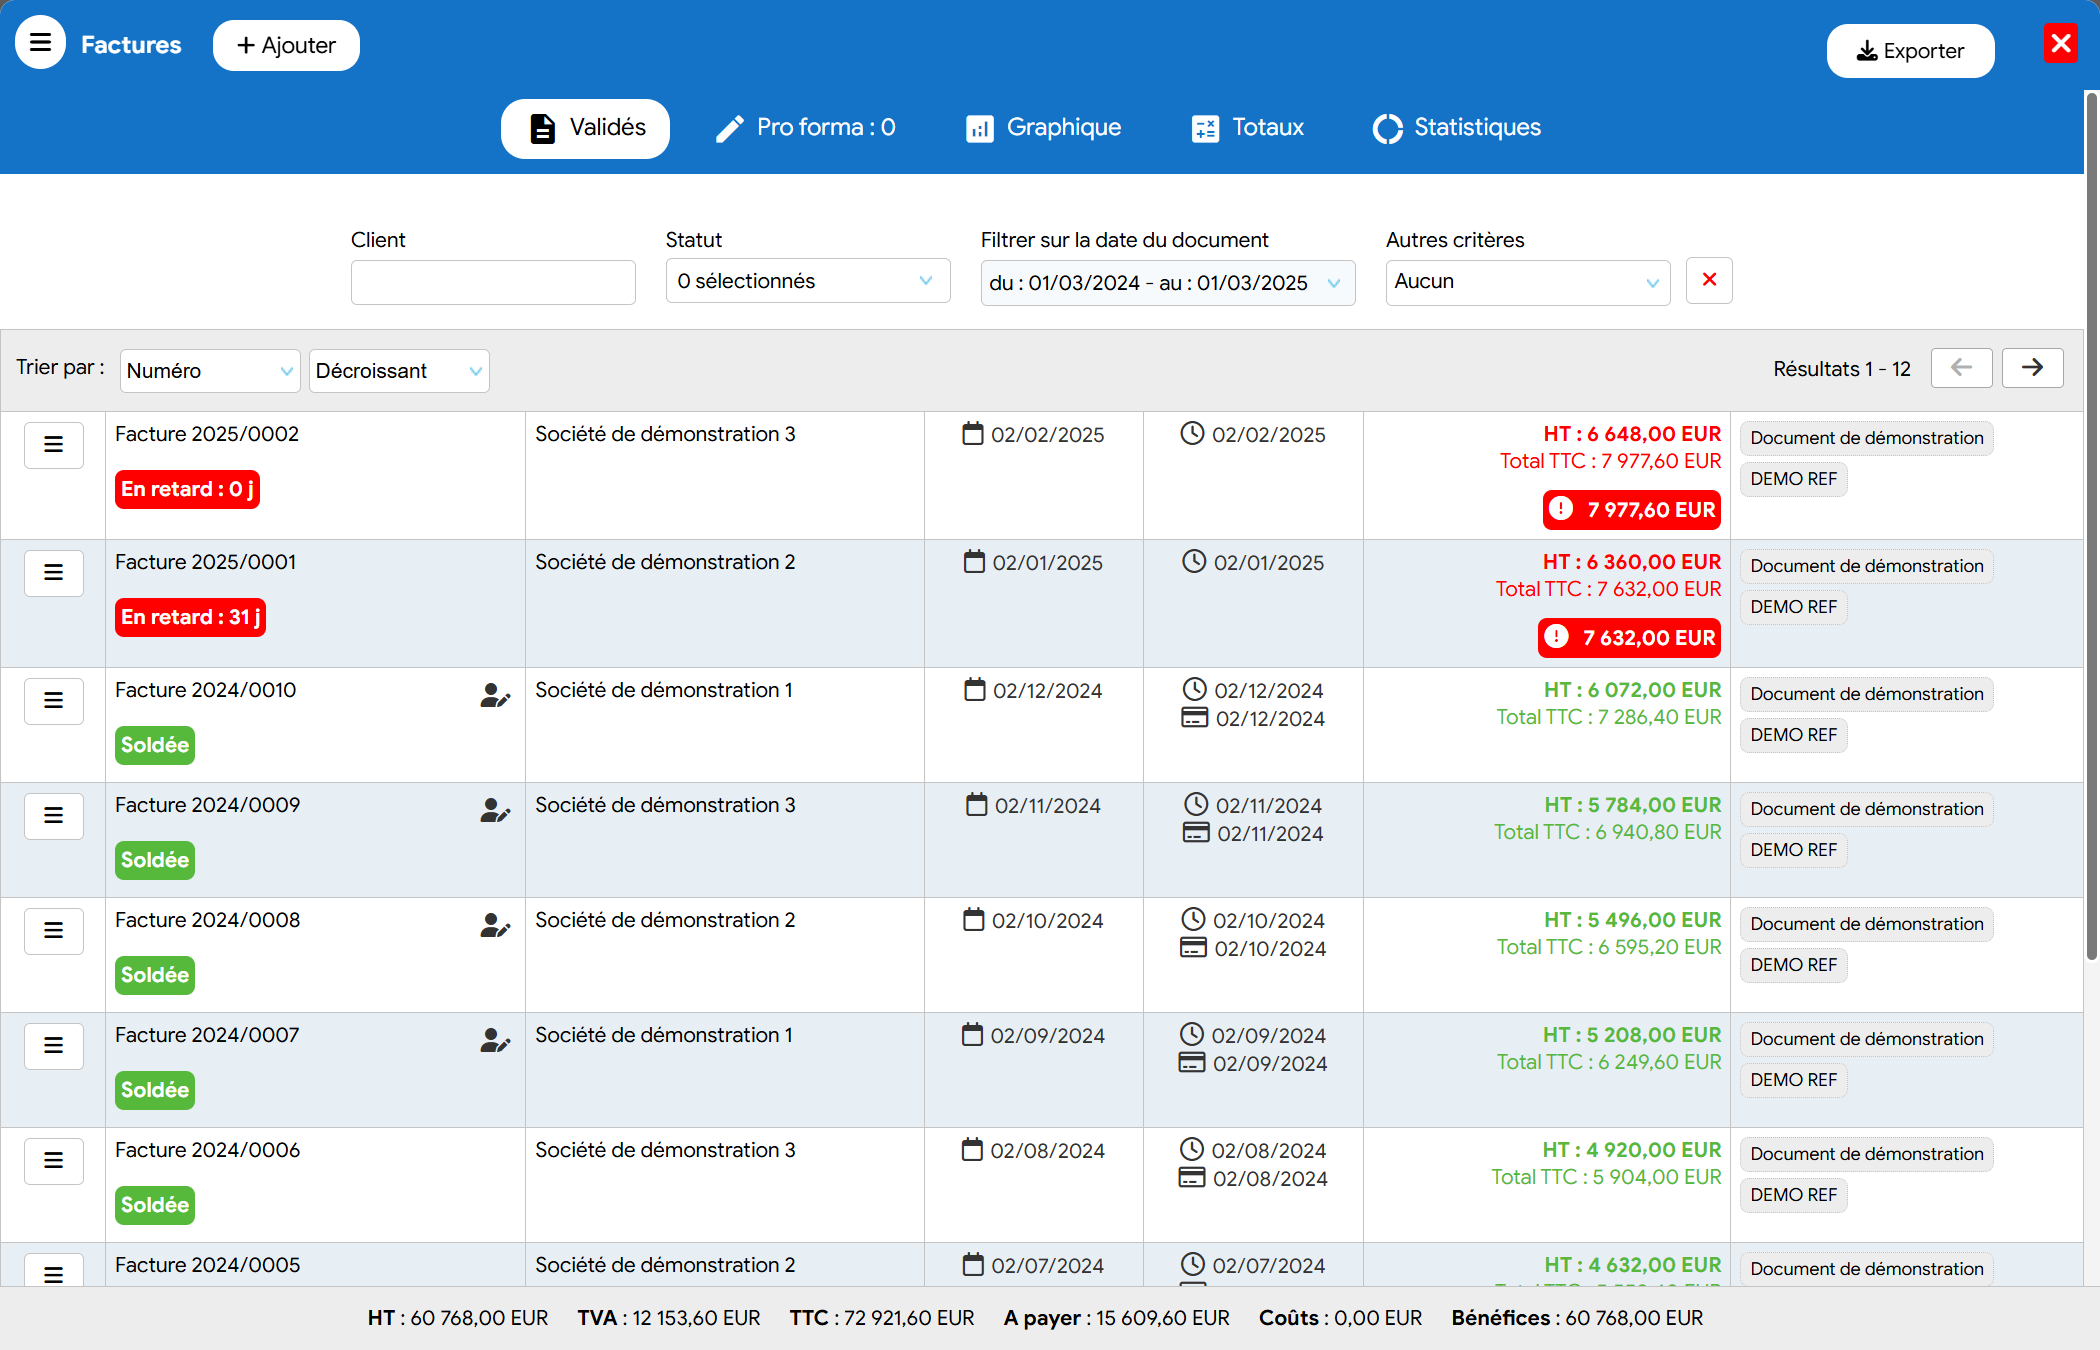Click Soldée badge on Facture 2024/0010
The image size is (2100, 1350).
[x=155, y=745]
